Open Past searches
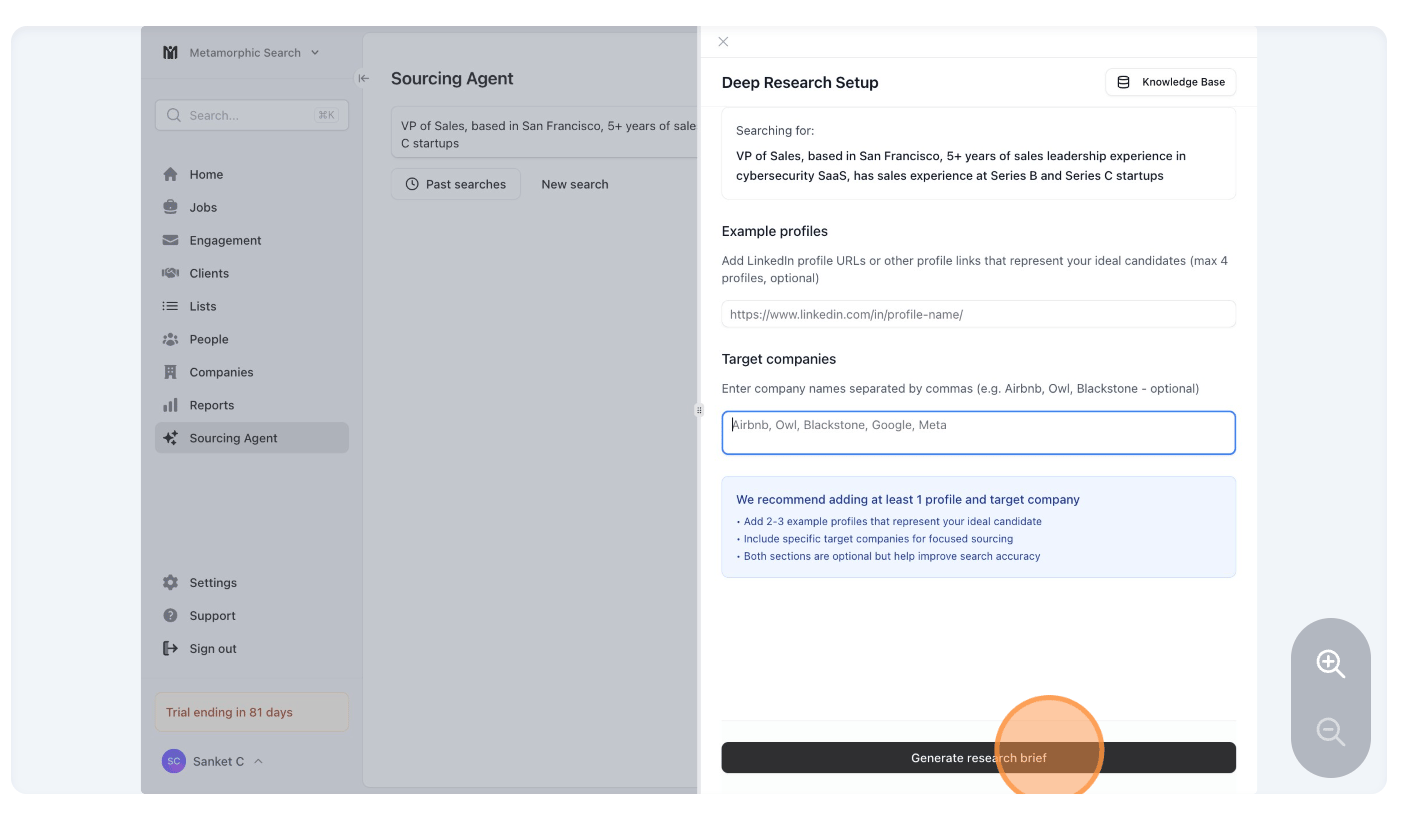The image size is (1402, 818). [x=456, y=184]
